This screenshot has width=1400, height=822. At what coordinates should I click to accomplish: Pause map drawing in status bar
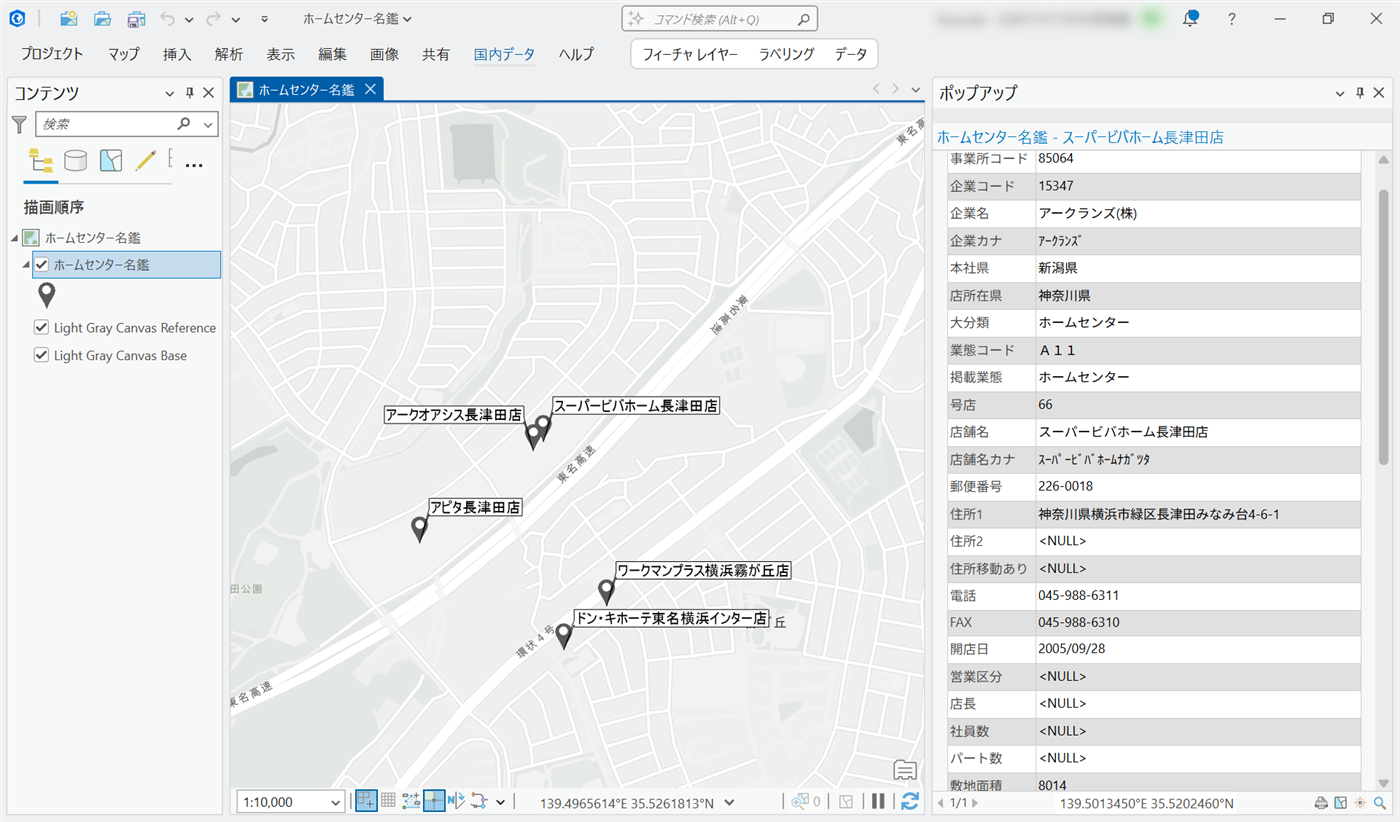coord(878,801)
